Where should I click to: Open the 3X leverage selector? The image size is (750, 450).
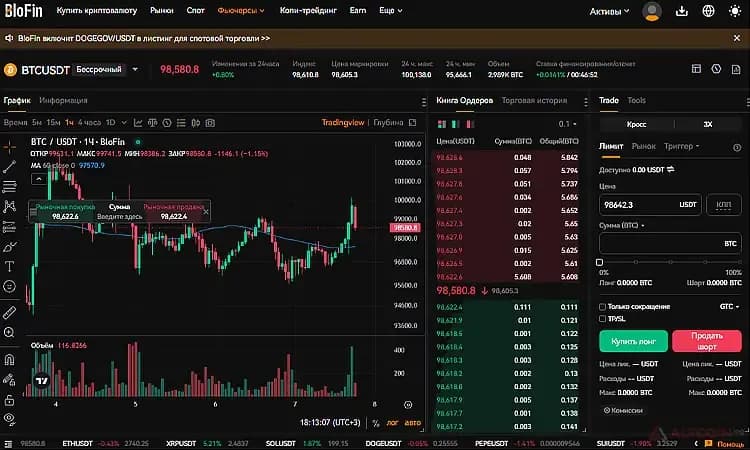[x=708, y=124]
